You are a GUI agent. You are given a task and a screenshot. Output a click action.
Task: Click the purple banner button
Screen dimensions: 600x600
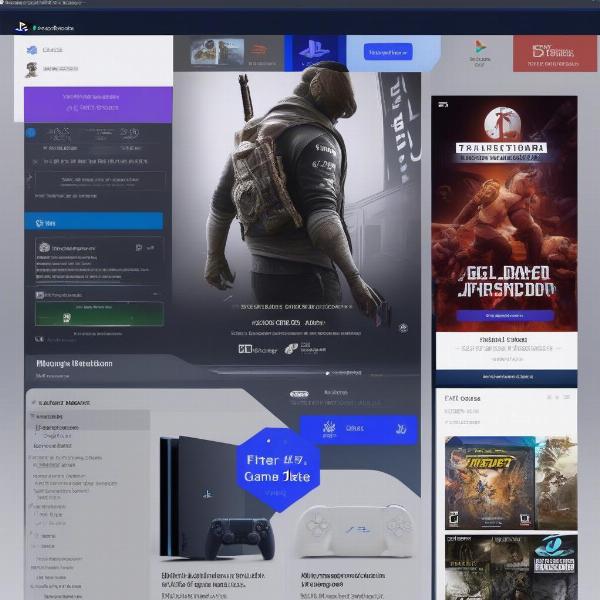[x=98, y=104]
